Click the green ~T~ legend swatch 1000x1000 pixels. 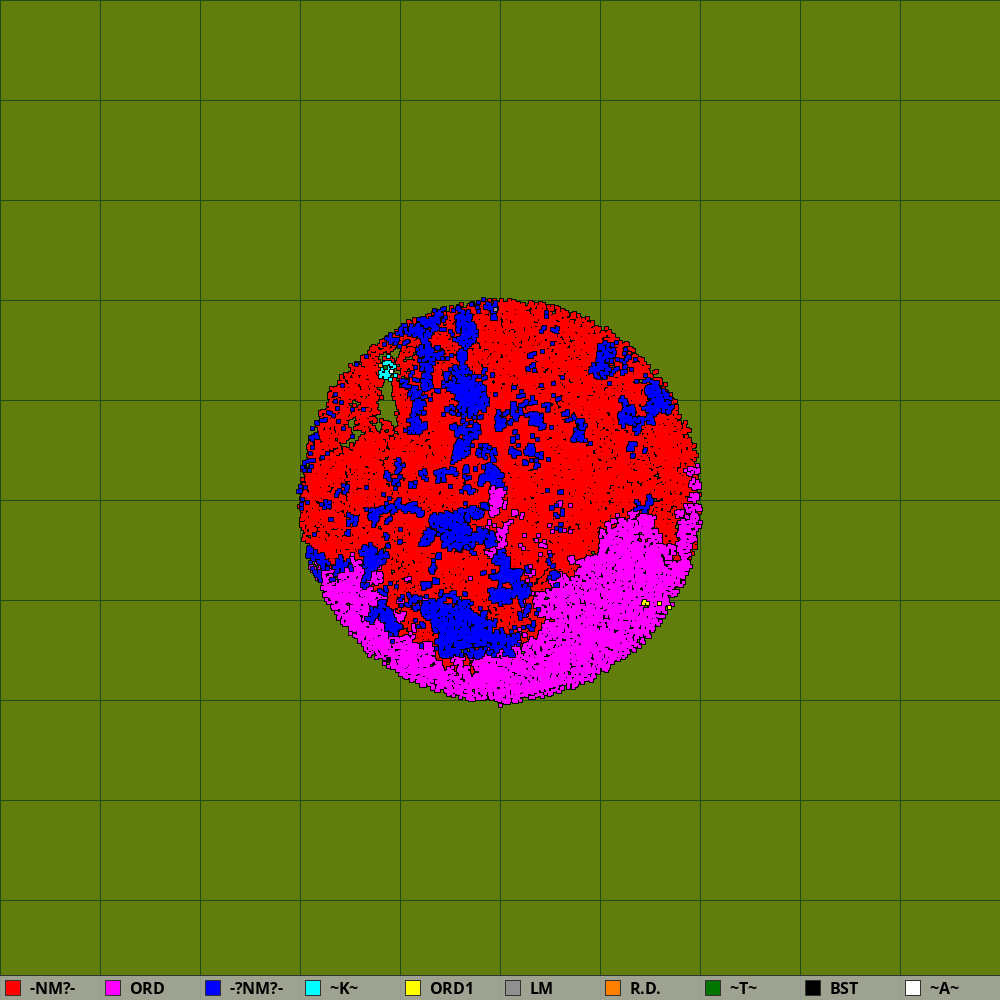pos(713,988)
